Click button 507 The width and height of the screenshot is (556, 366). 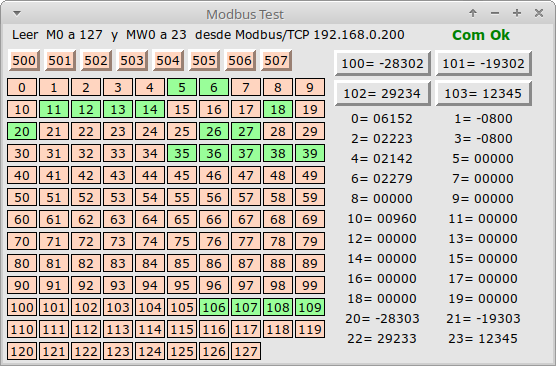tap(276, 60)
